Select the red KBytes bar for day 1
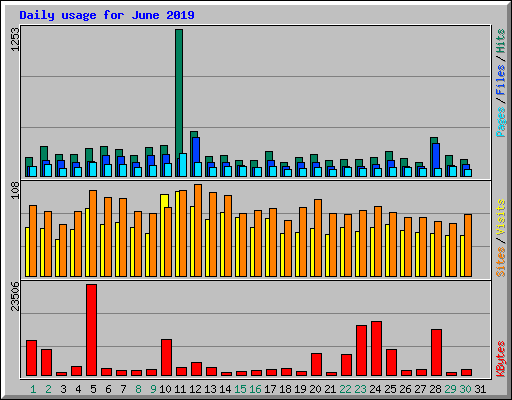Image resolution: width=512 pixels, height=400 pixels. (x=31, y=358)
